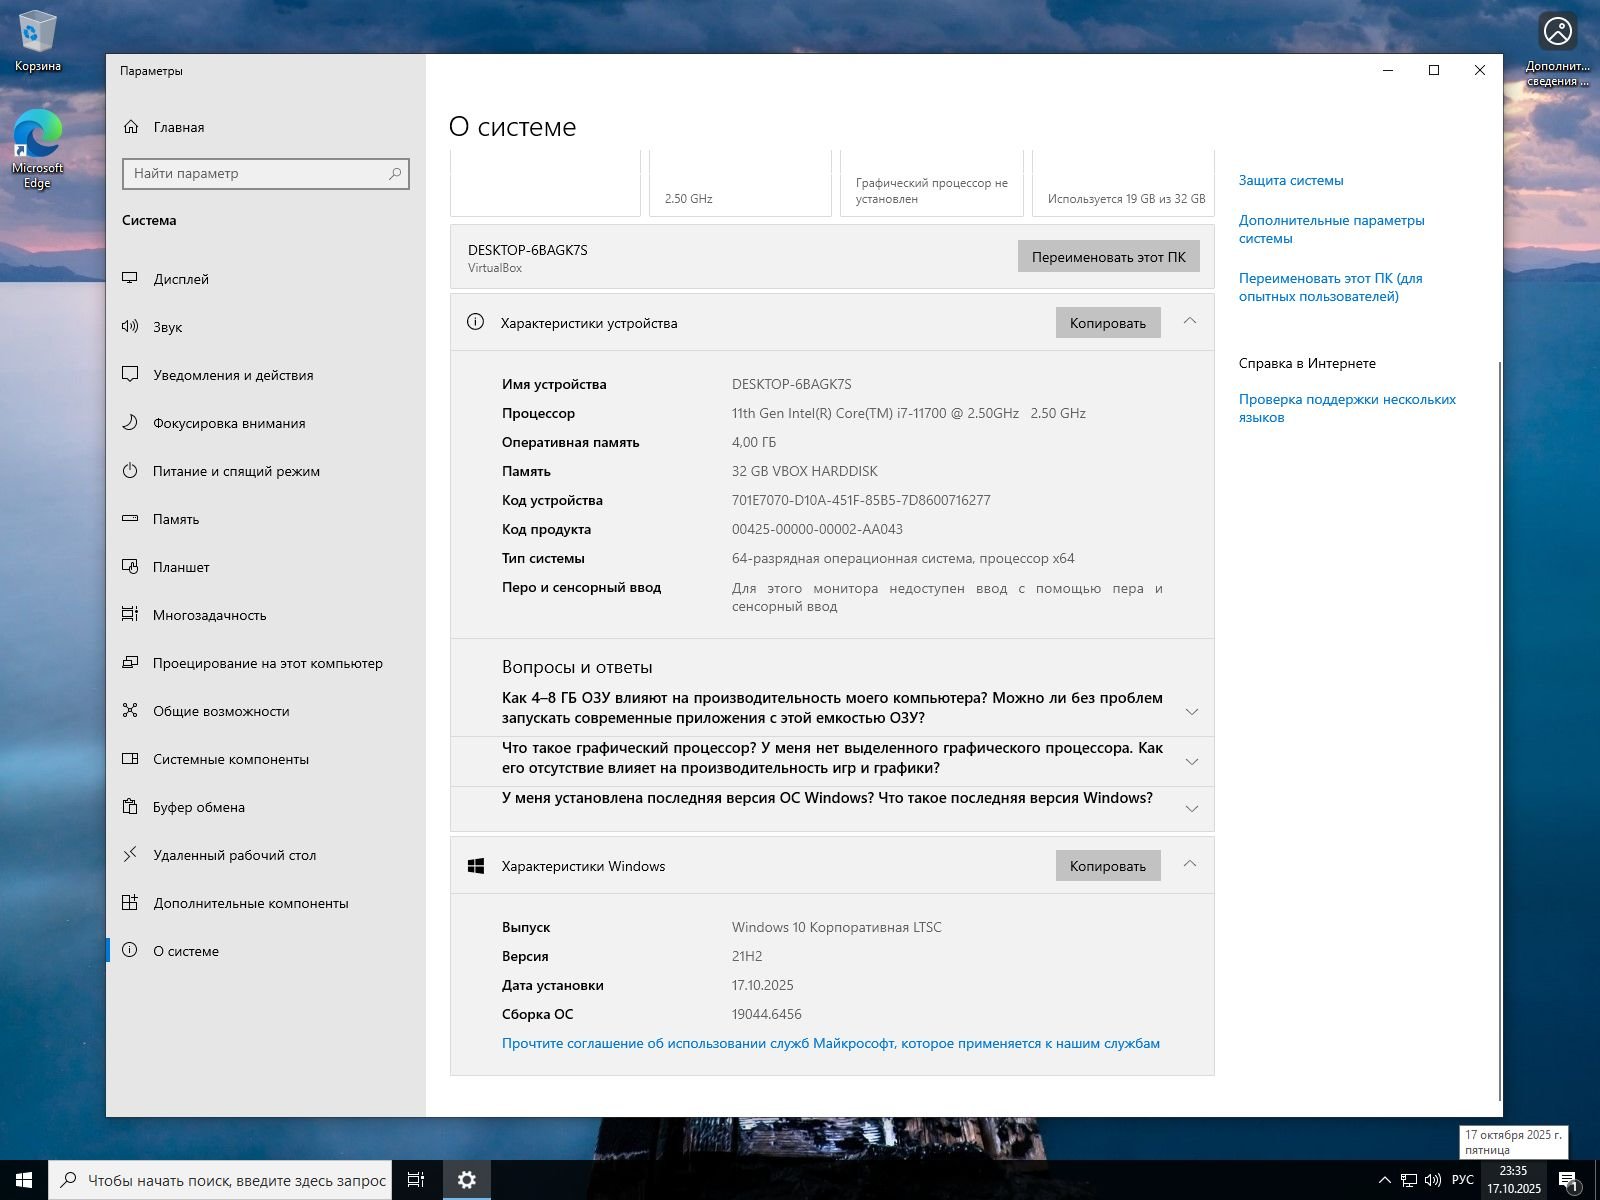Viewport: 1600px width, 1200px height.
Task: Click the Home icon in sidebar
Action: click(x=131, y=127)
